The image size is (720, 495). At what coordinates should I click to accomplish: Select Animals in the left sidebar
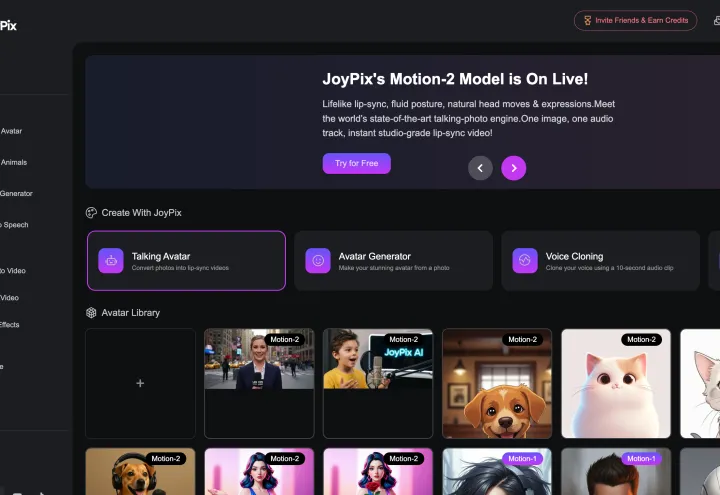13,163
